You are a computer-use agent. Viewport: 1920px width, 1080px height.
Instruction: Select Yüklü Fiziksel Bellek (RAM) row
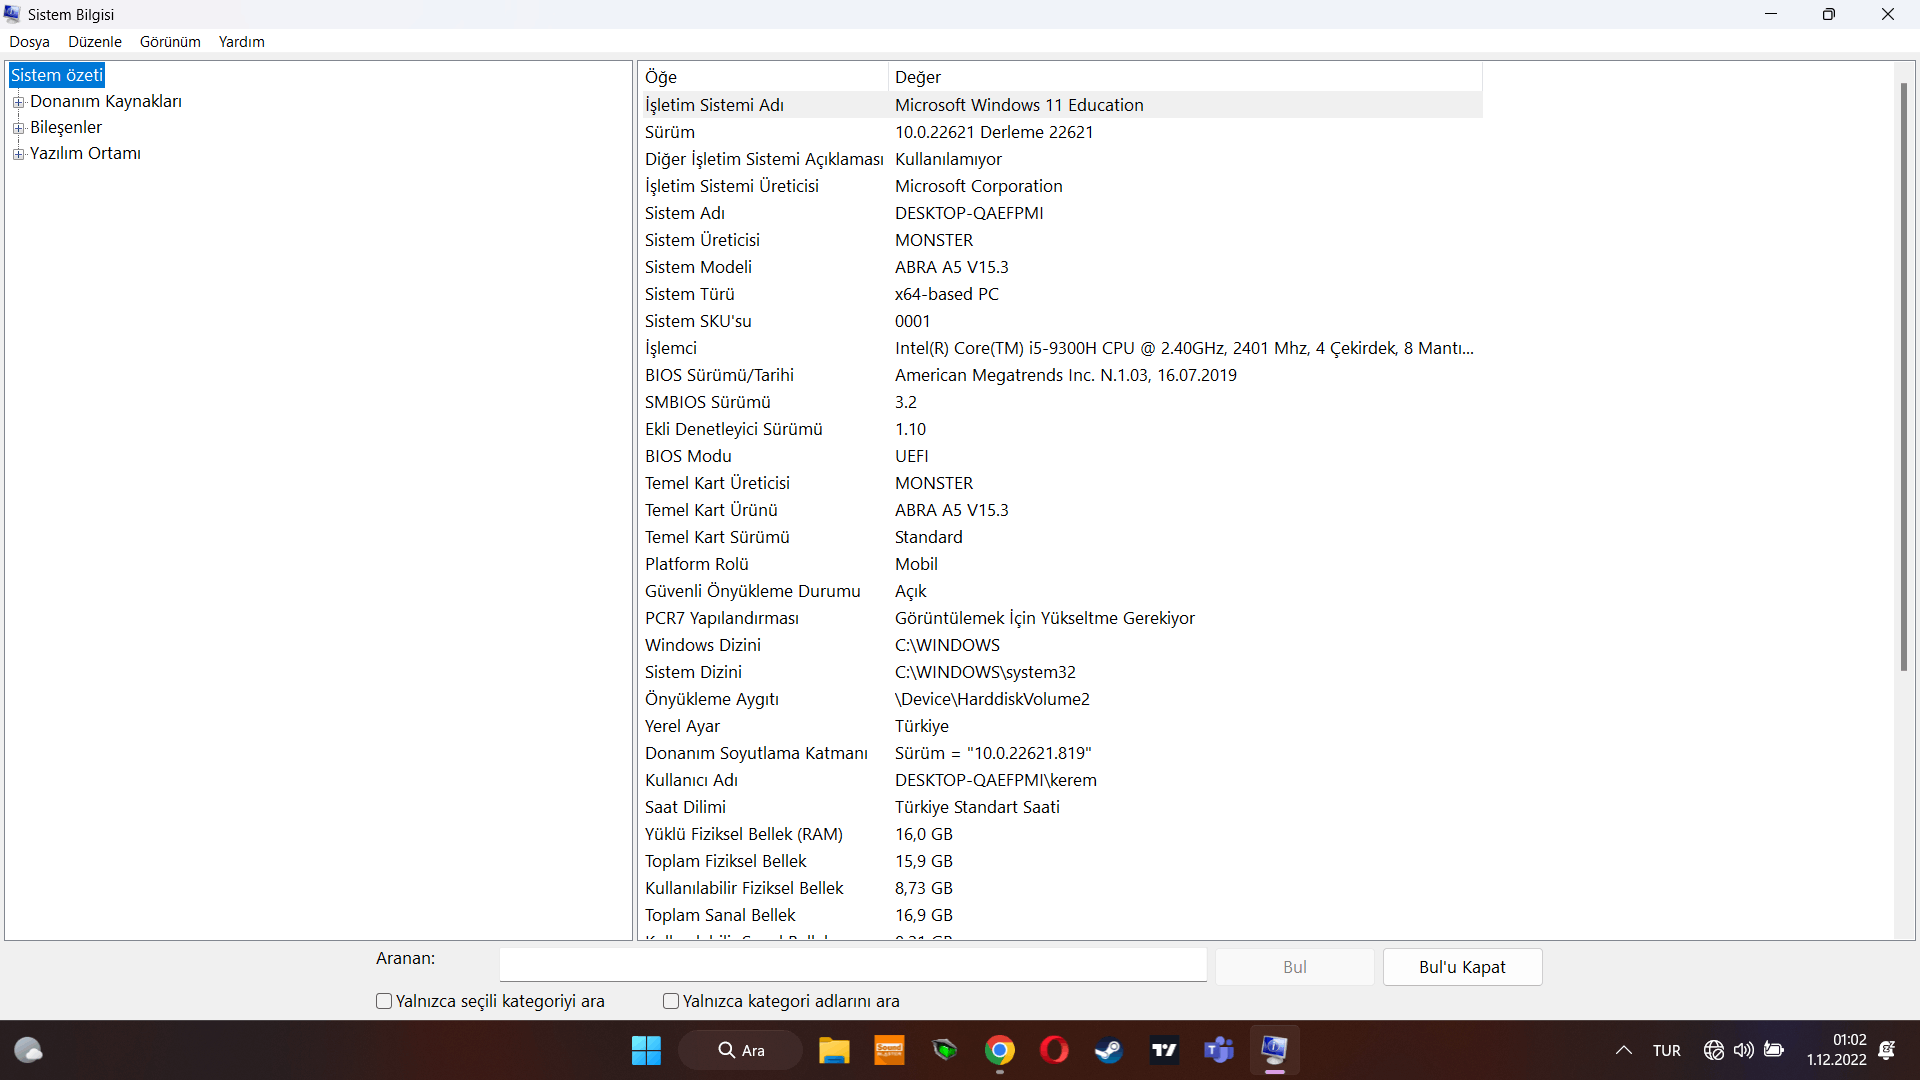click(x=1061, y=834)
